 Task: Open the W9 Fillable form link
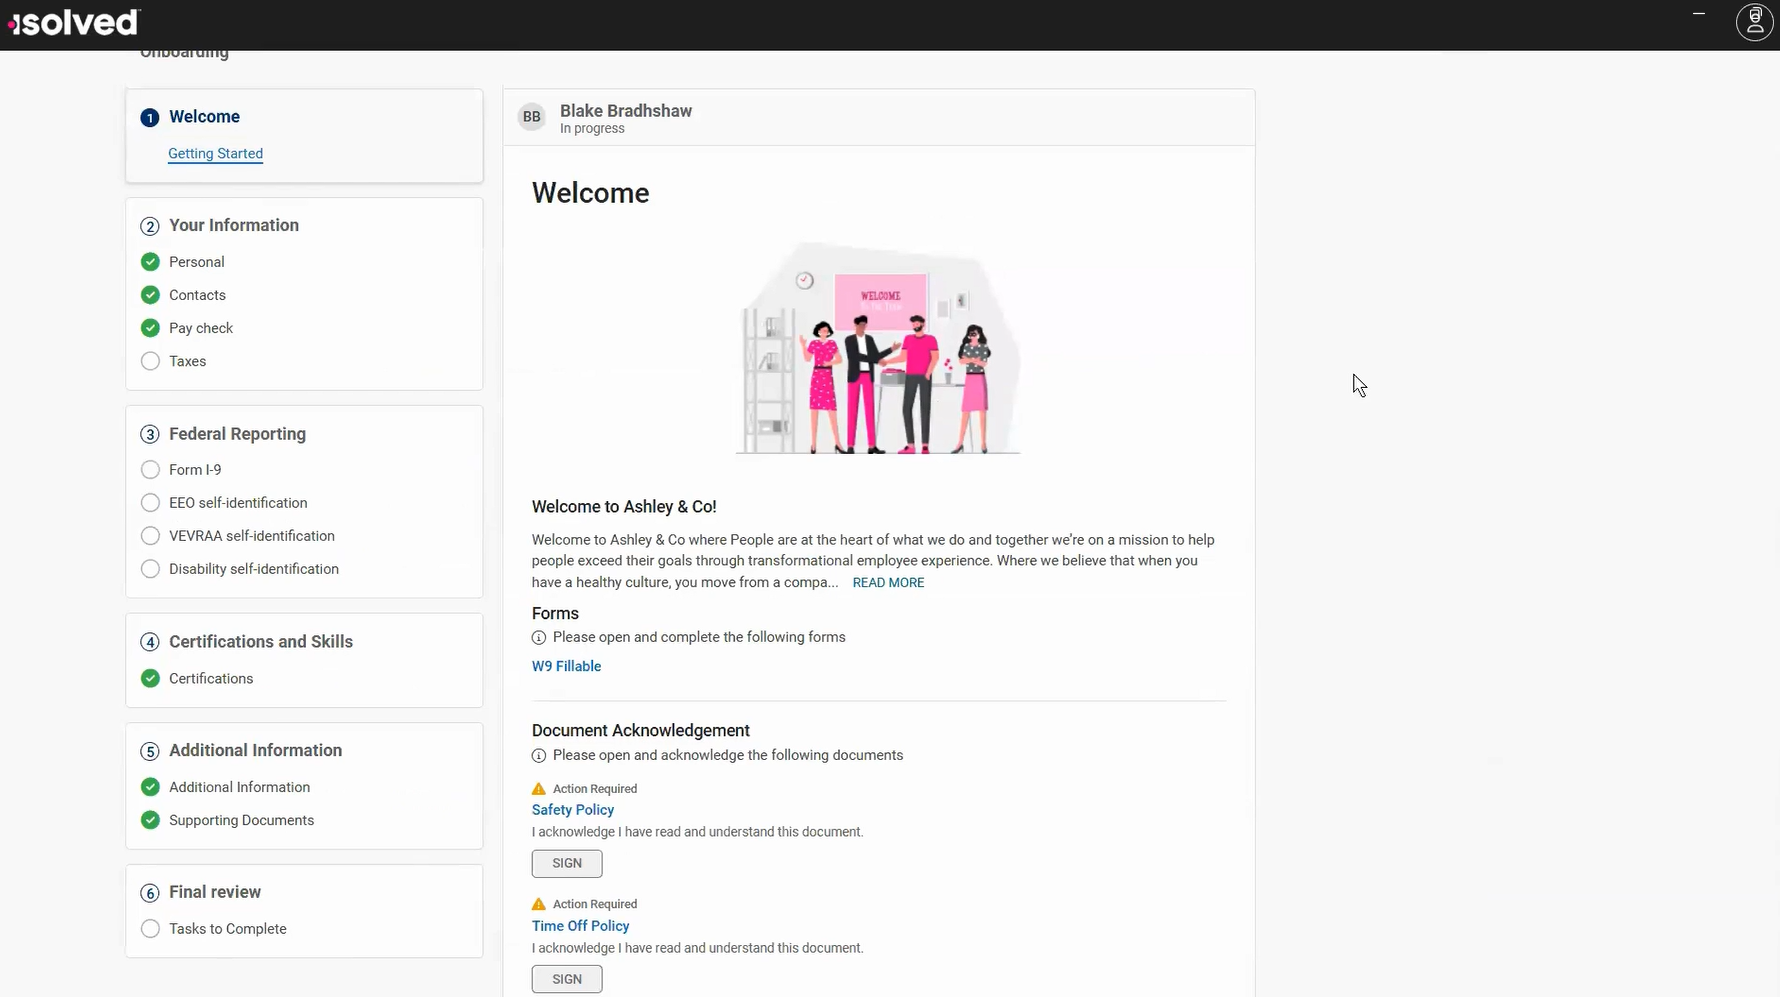pyautogui.click(x=566, y=666)
